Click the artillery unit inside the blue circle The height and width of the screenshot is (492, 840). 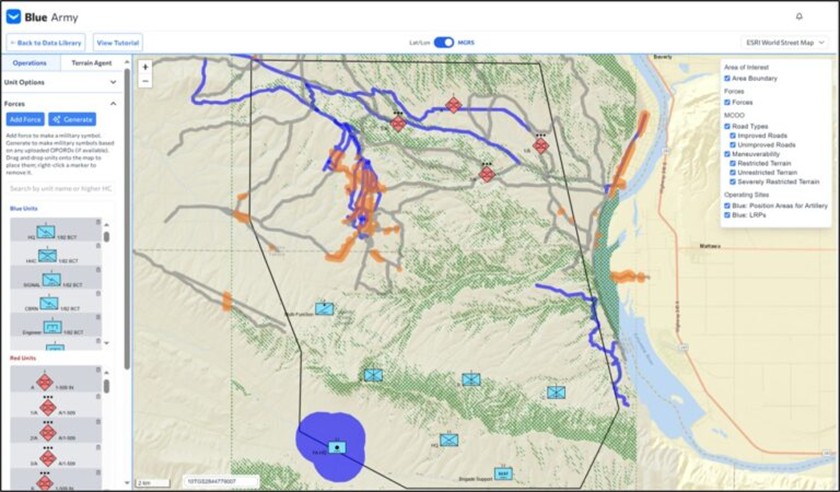tap(337, 447)
